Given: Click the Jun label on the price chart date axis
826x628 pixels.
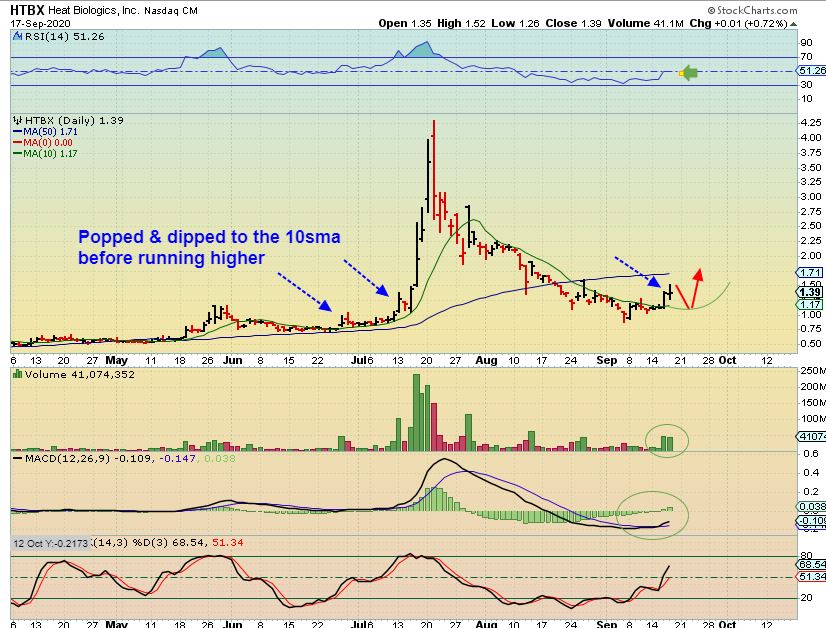Looking at the screenshot, I should (232, 360).
